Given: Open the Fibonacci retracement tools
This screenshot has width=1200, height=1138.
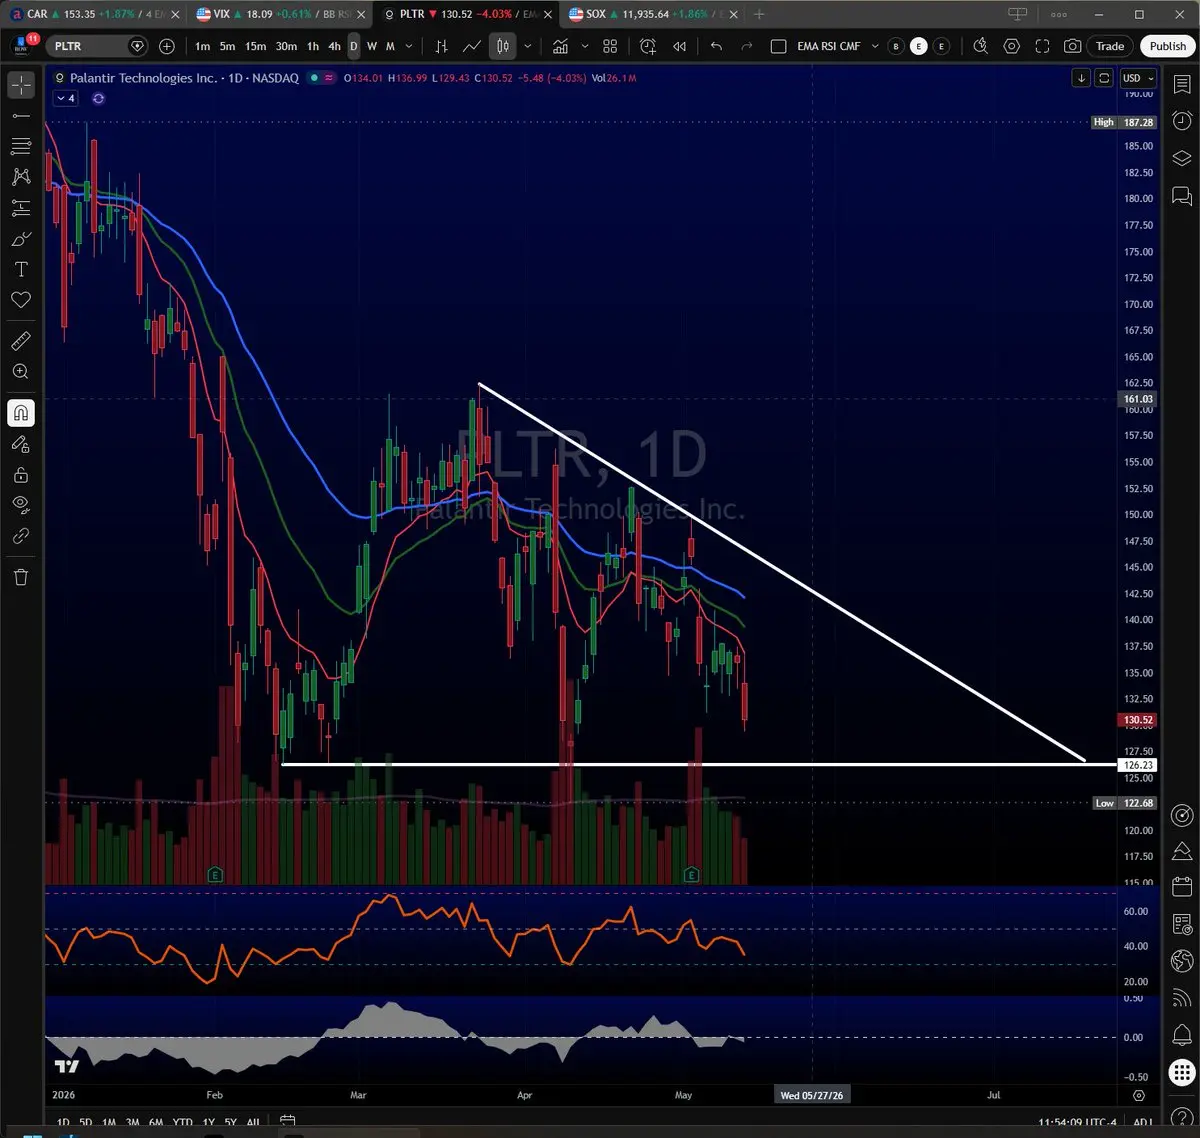Looking at the screenshot, I should 21,146.
